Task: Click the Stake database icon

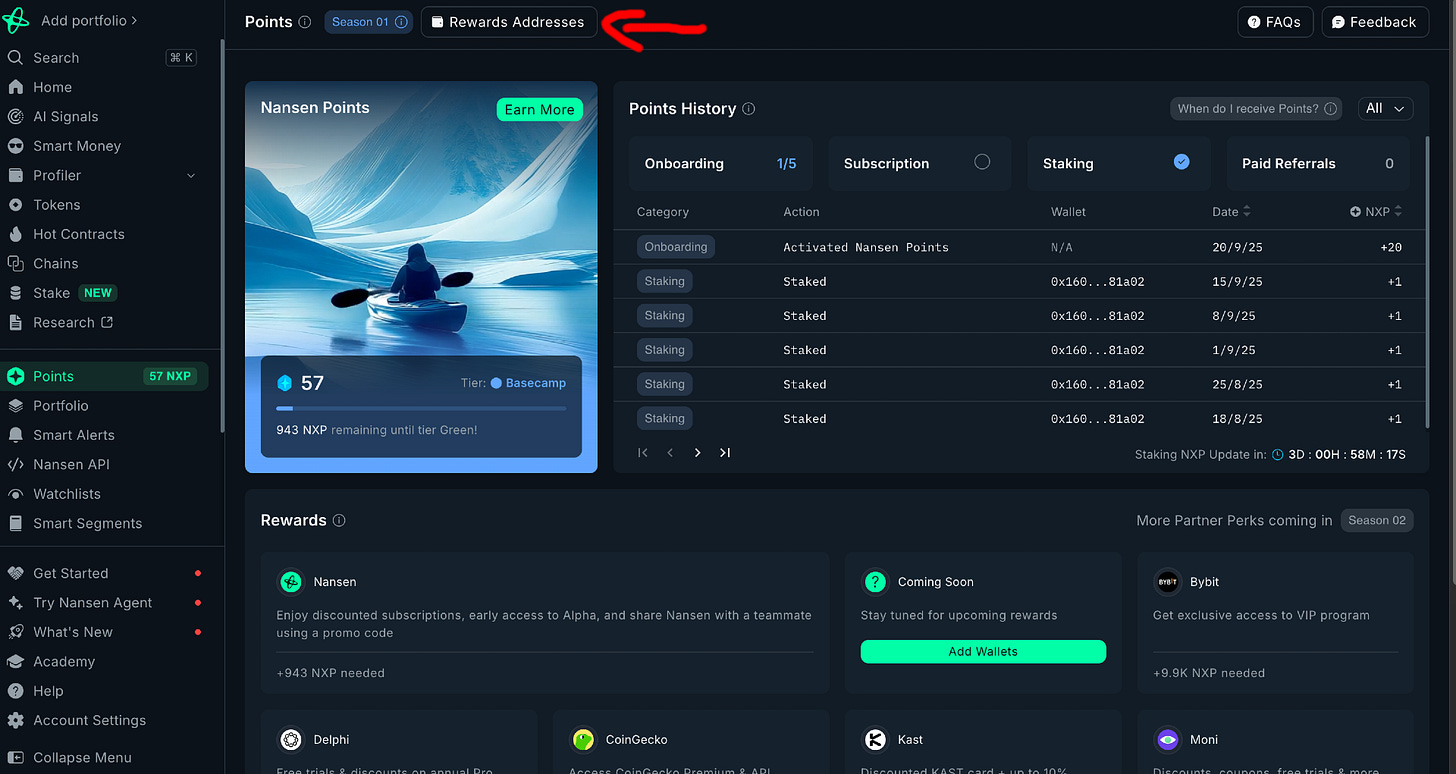Action: [x=15, y=293]
